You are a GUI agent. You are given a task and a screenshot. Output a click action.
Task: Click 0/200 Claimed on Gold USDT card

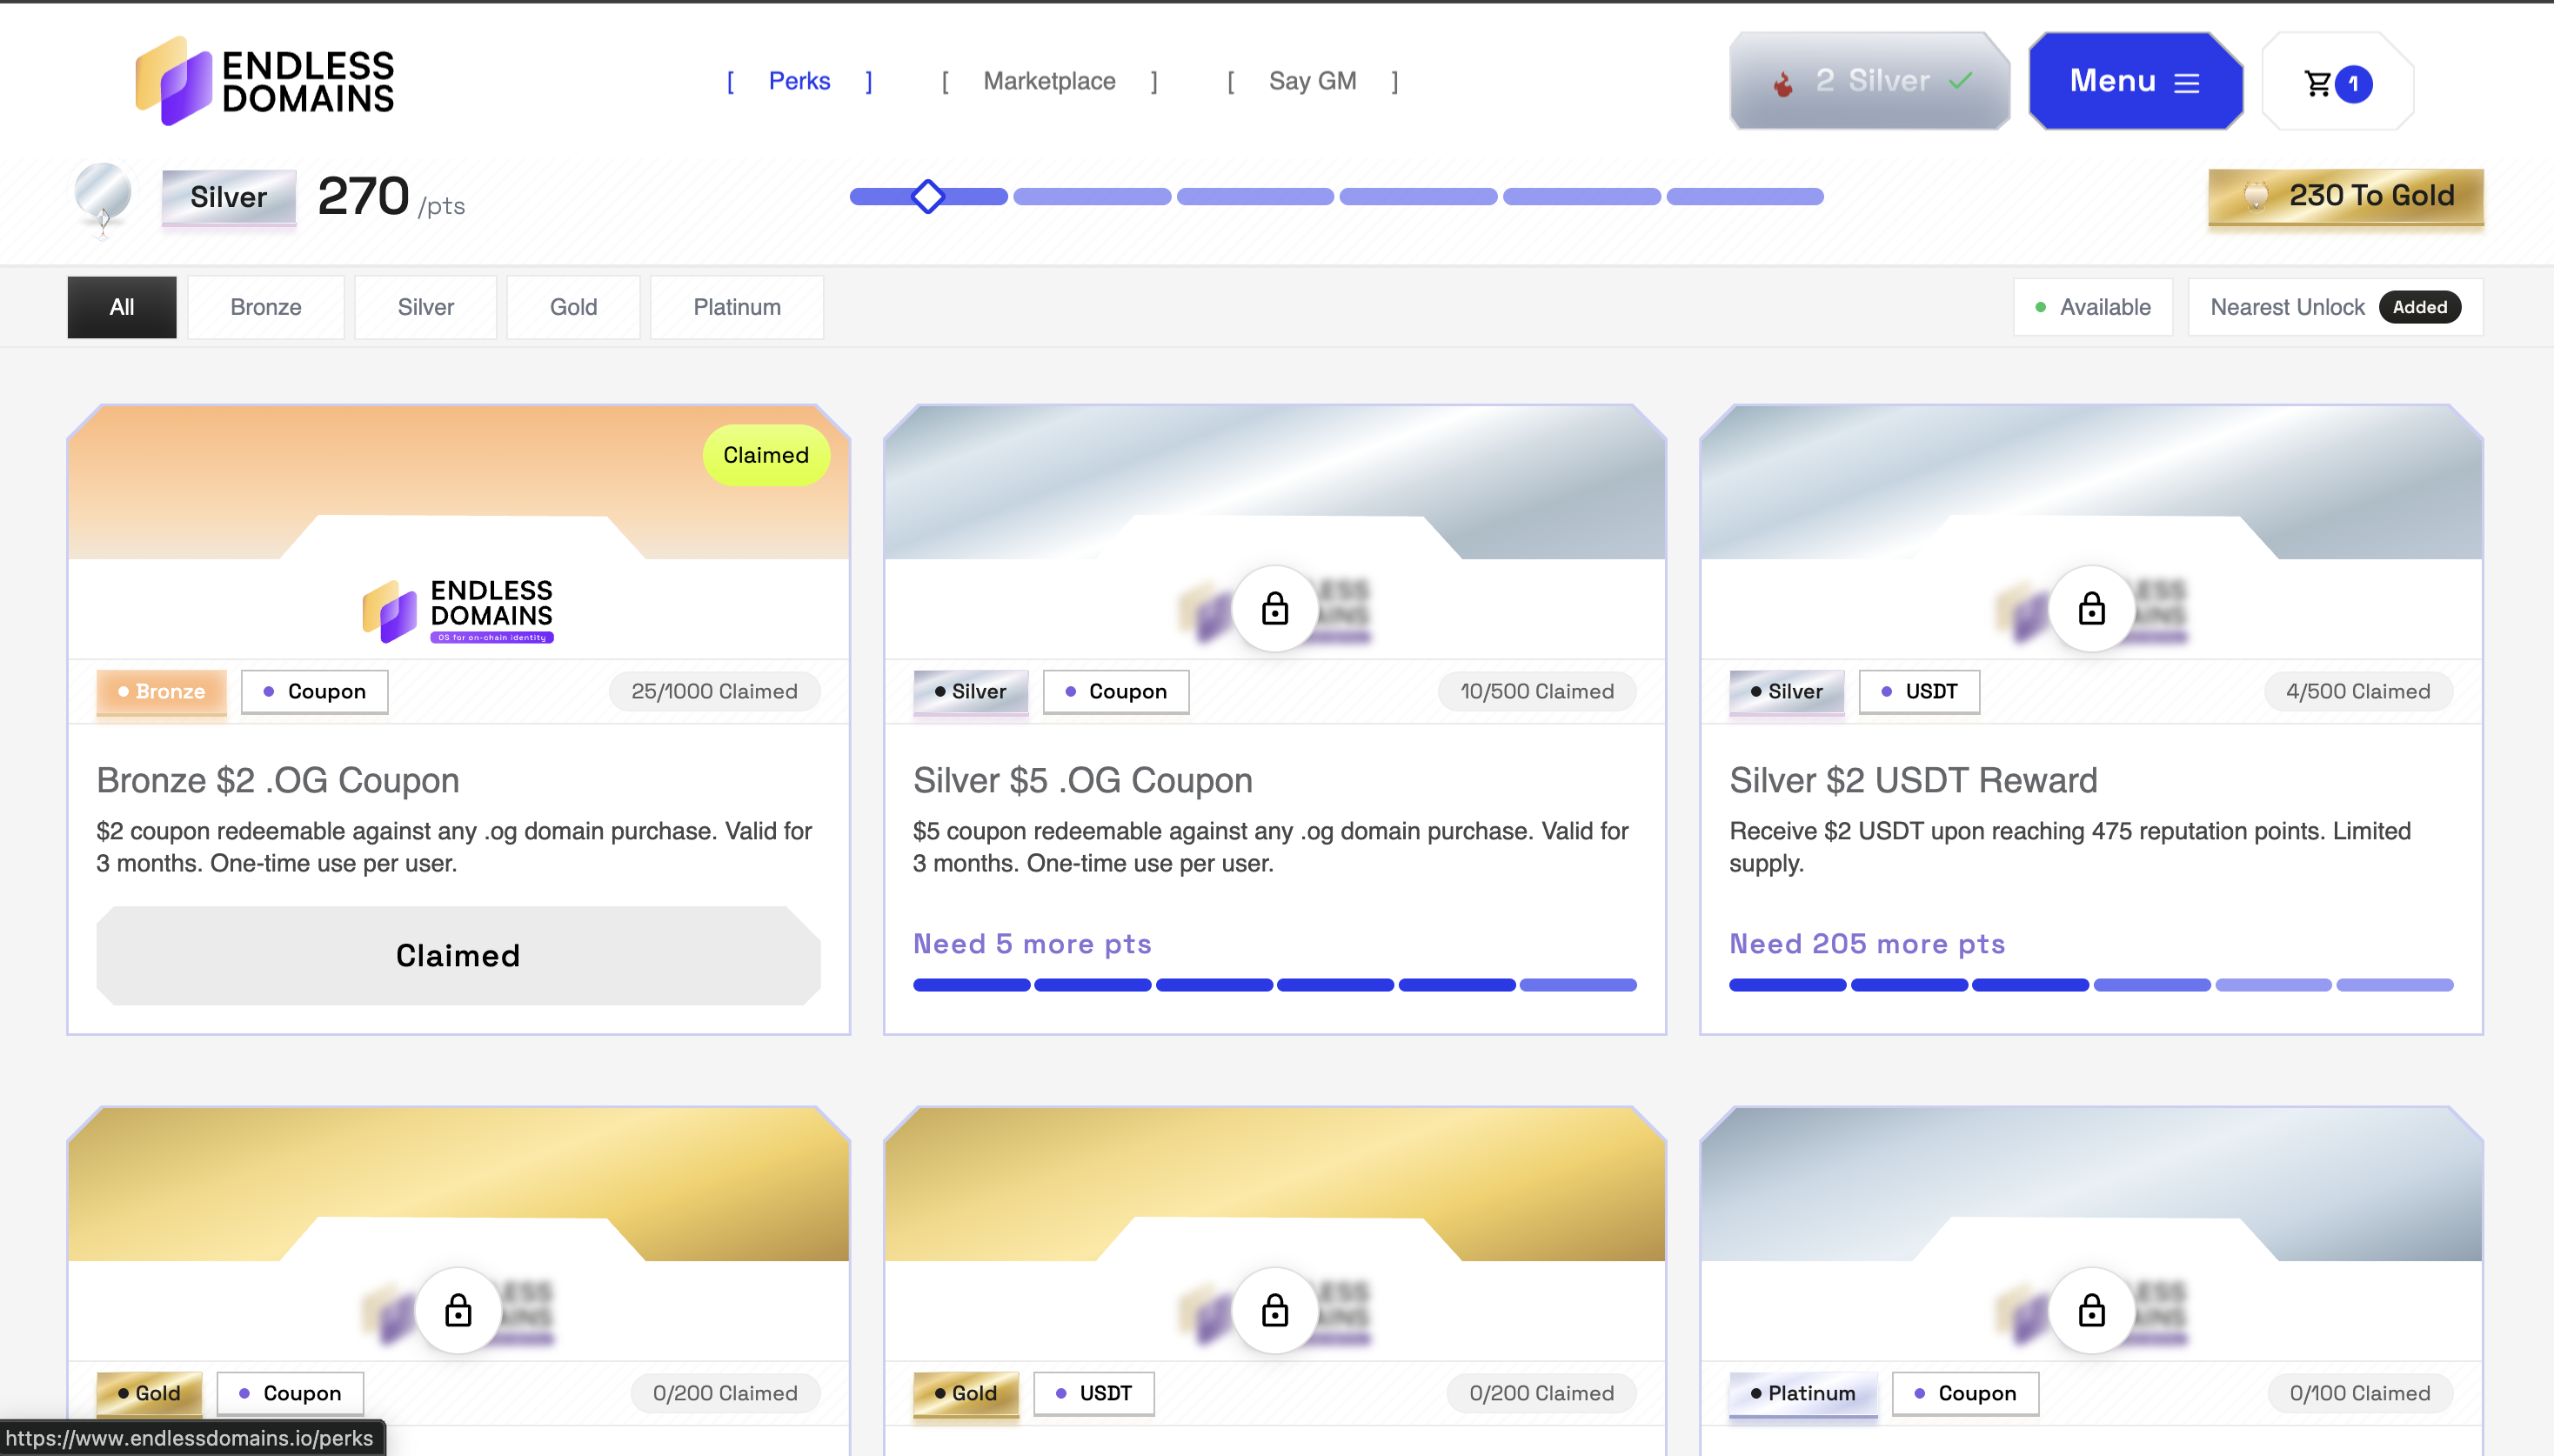[x=1541, y=1394]
